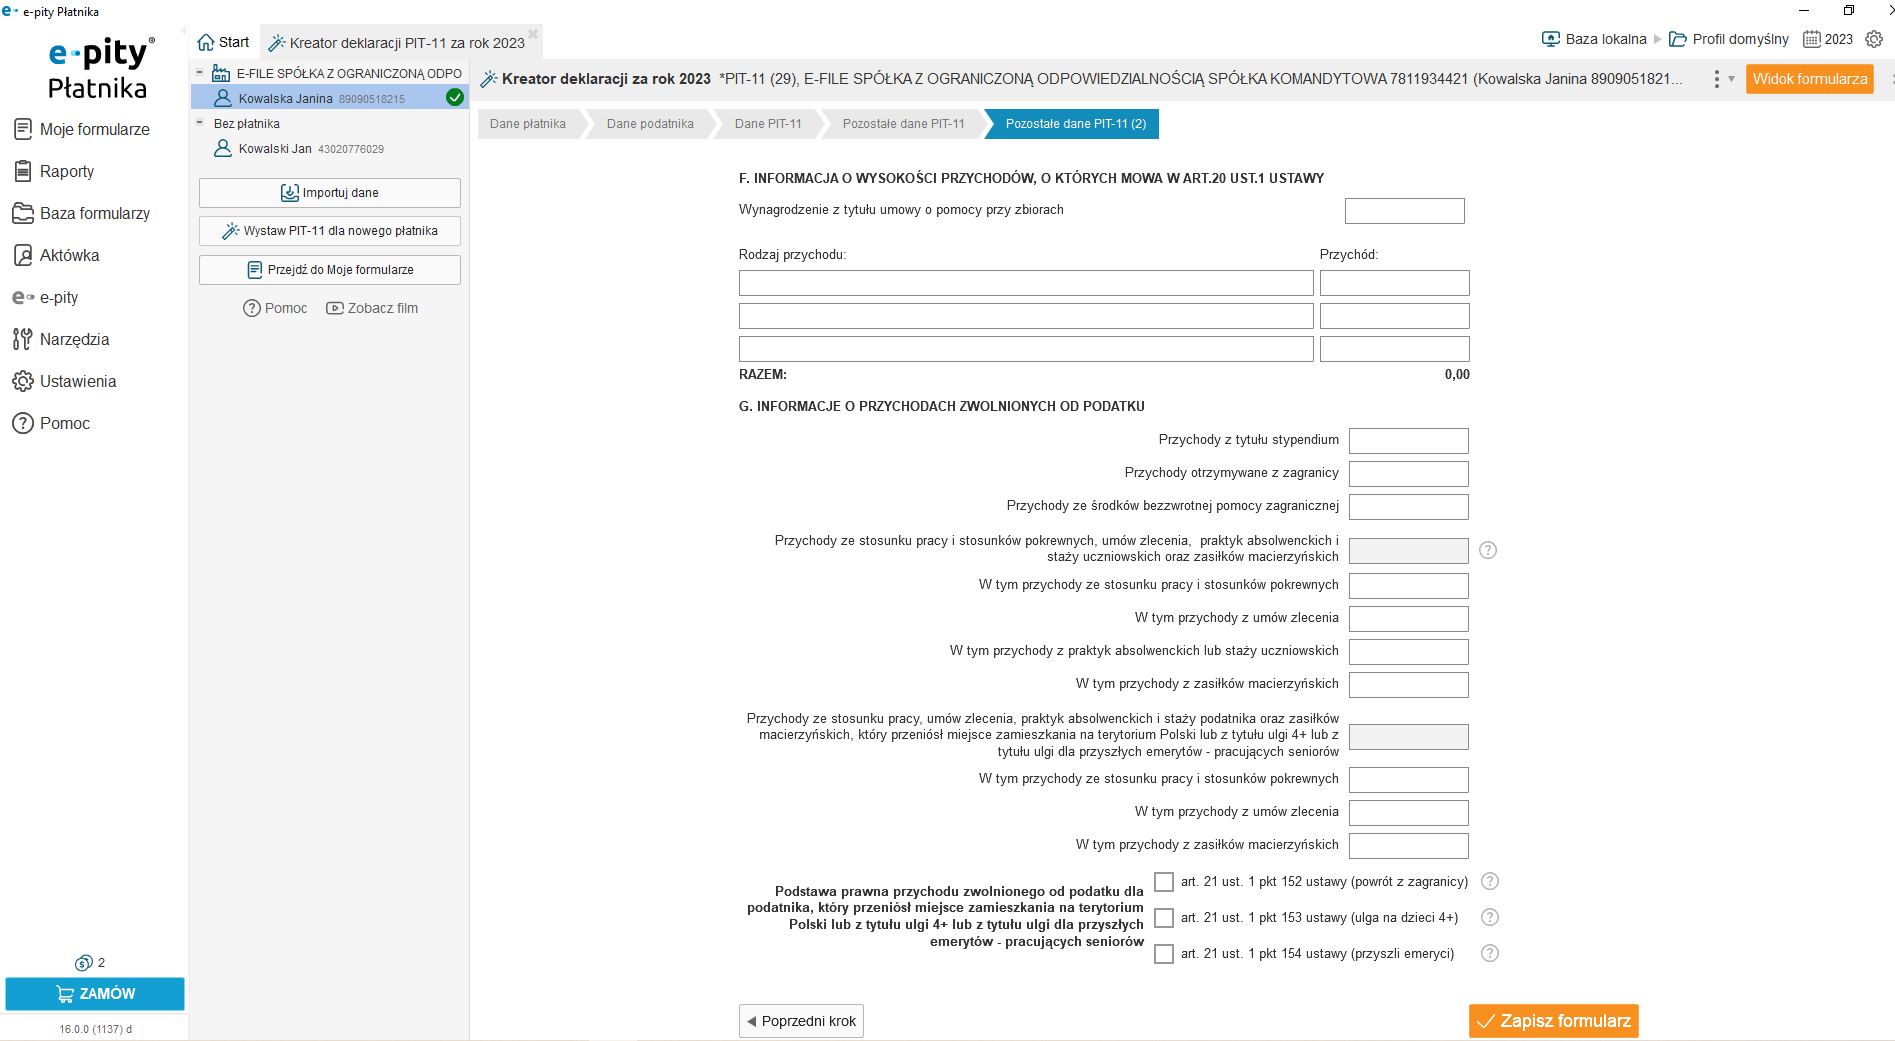This screenshot has height=1041, width=1895.
Task: Check art. 21 pkt 153 ulga na dzieci 4+
Action: (1164, 918)
